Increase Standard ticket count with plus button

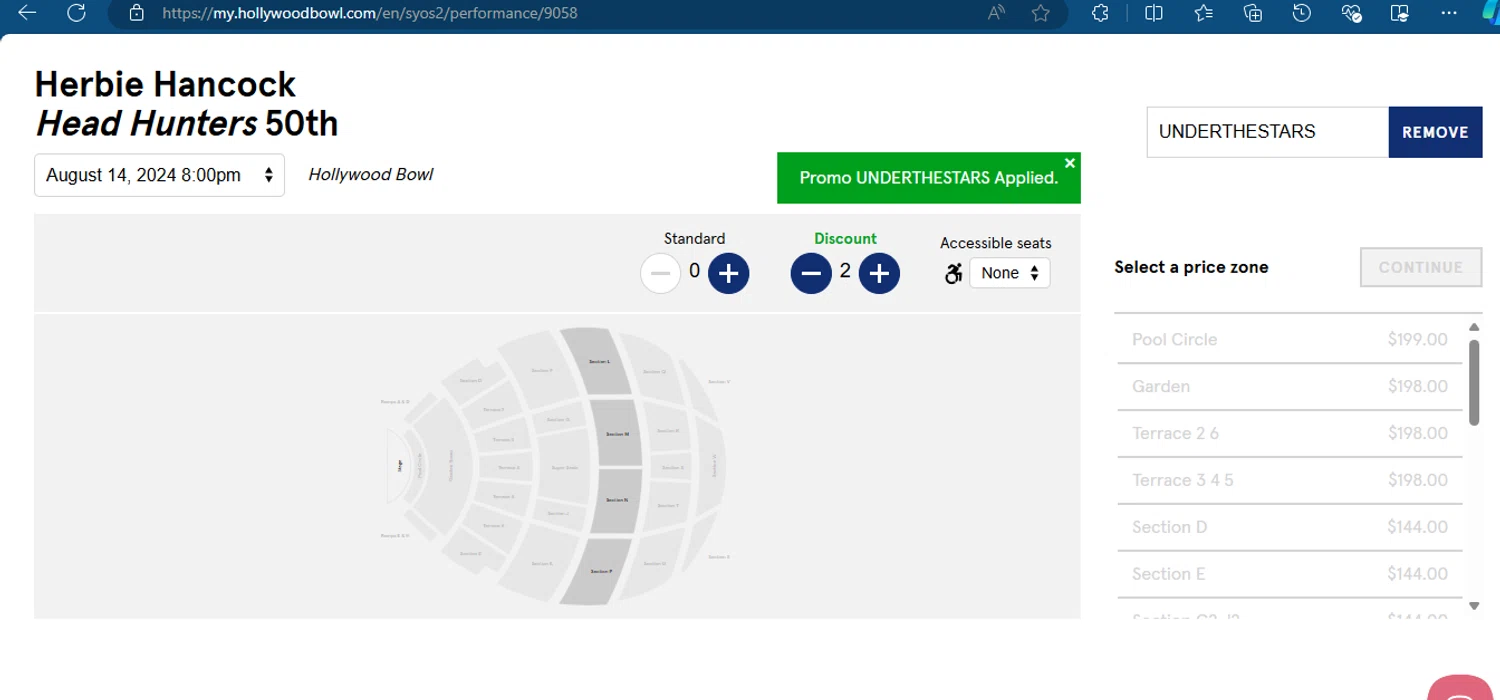728,273
